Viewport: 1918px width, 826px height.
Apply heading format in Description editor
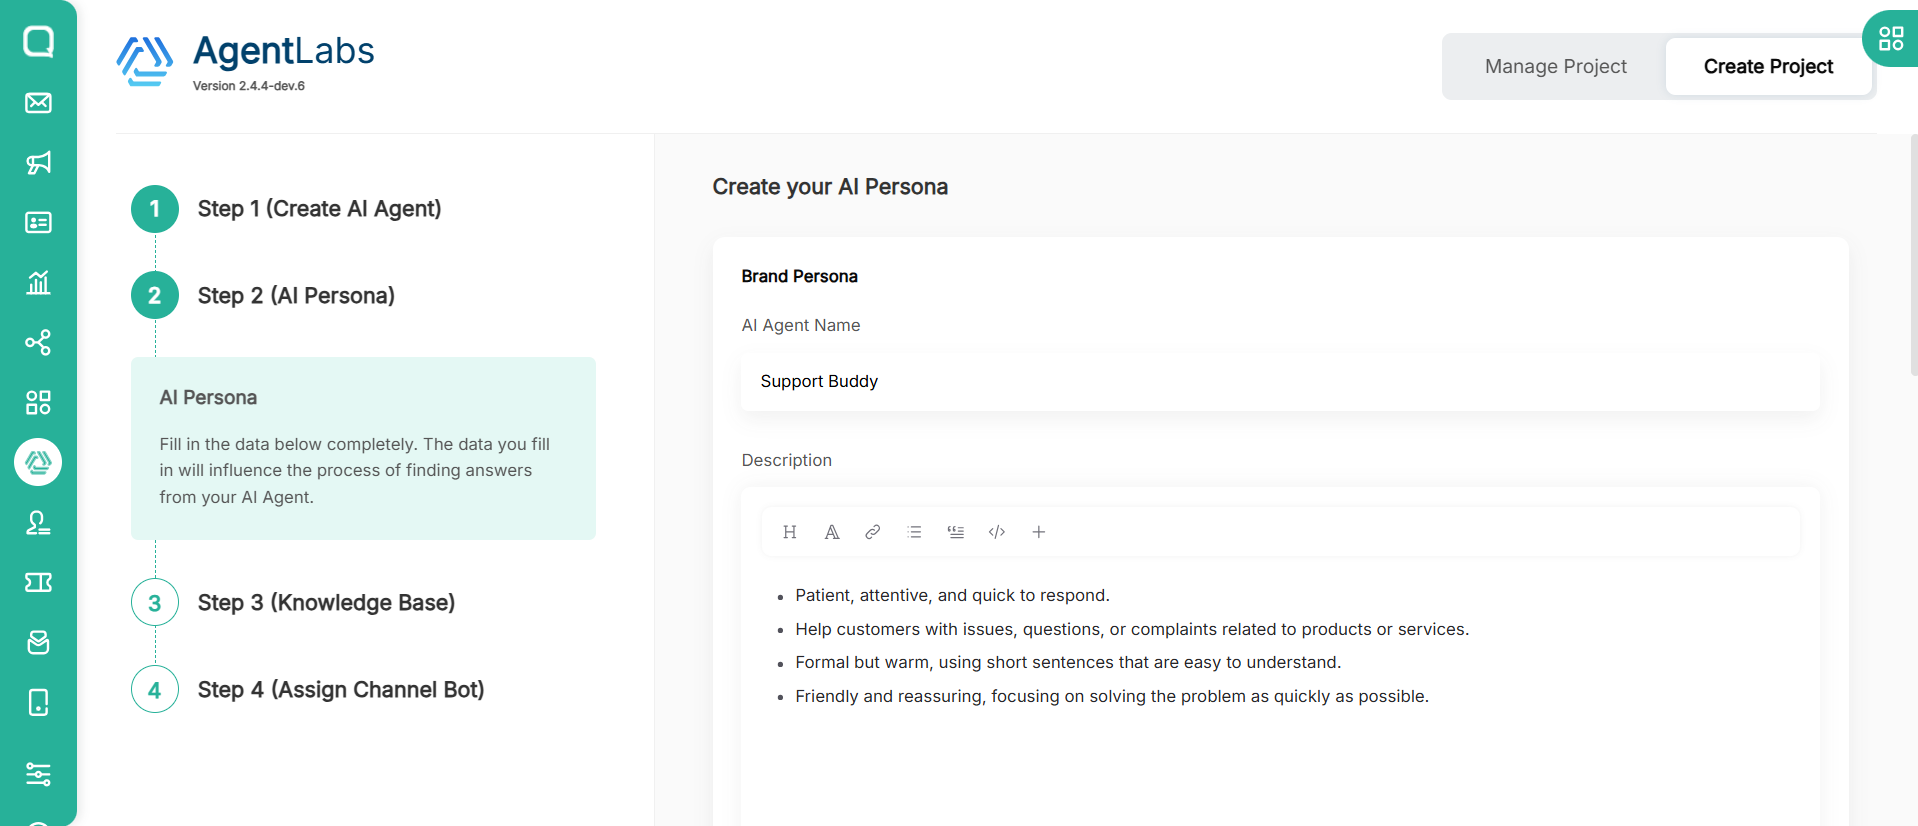pos(790,532)
